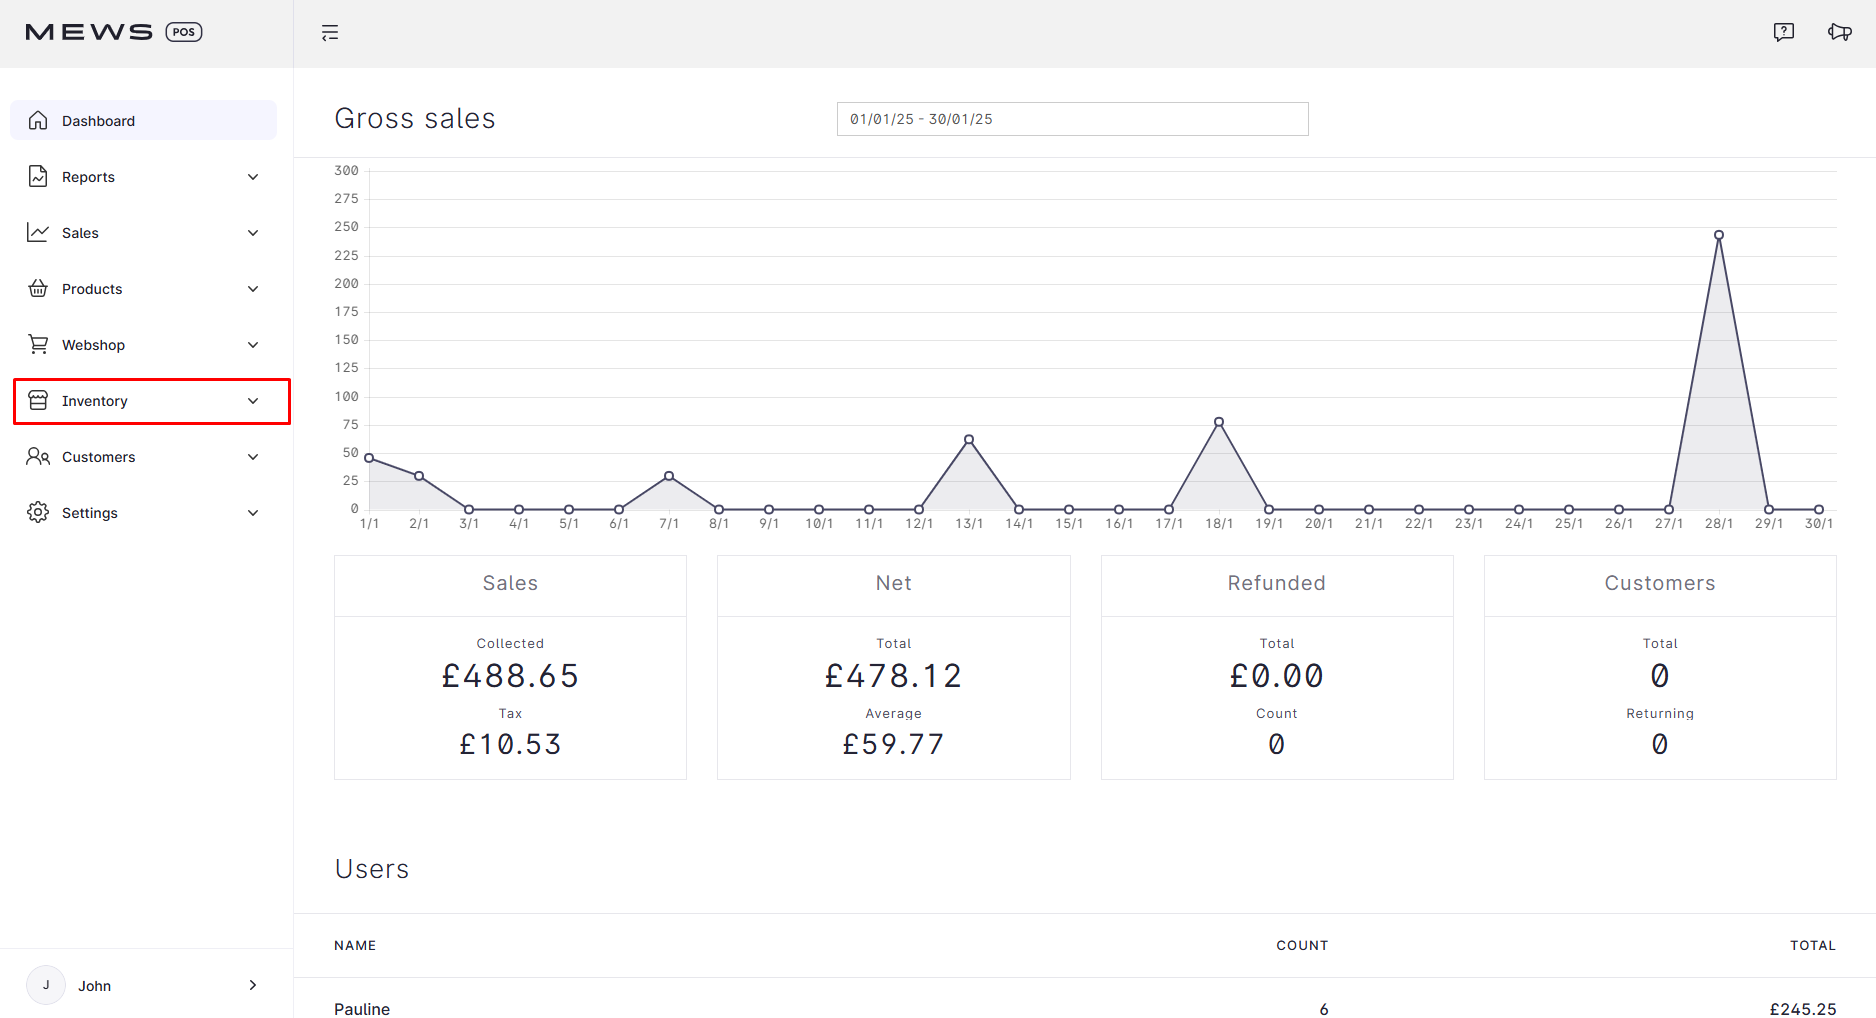Expand the Products section chevron
The height and width of the screenshot is (1018, 1876).
click(253, 288)
